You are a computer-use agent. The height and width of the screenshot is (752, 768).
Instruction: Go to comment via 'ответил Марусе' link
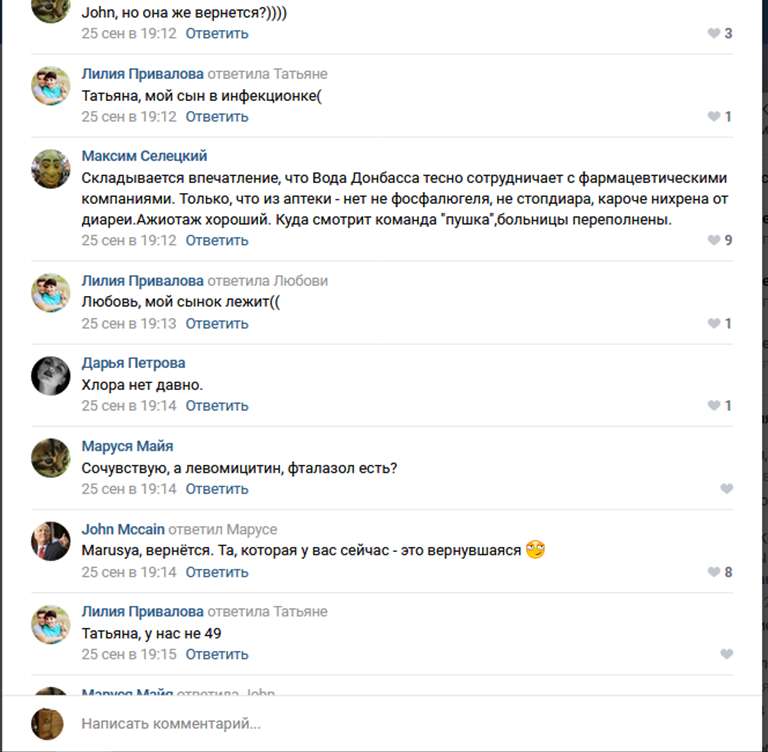pyautogui.click(x=222, y=529)
